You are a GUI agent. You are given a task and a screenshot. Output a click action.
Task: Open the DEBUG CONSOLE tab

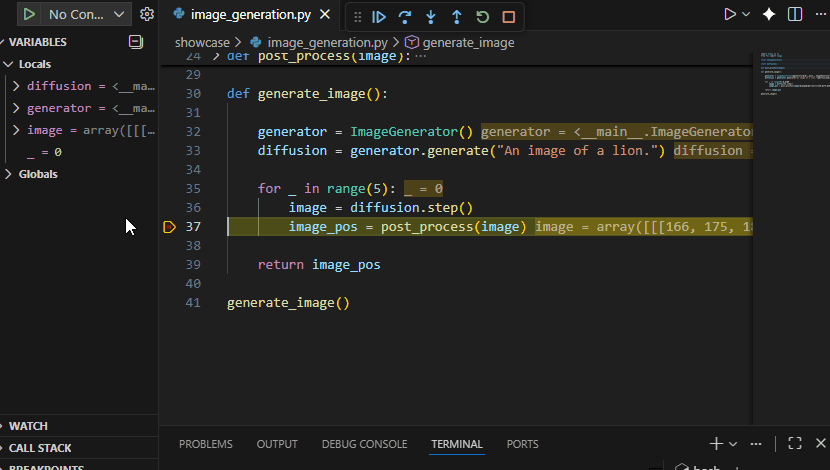tap(364, 444)
